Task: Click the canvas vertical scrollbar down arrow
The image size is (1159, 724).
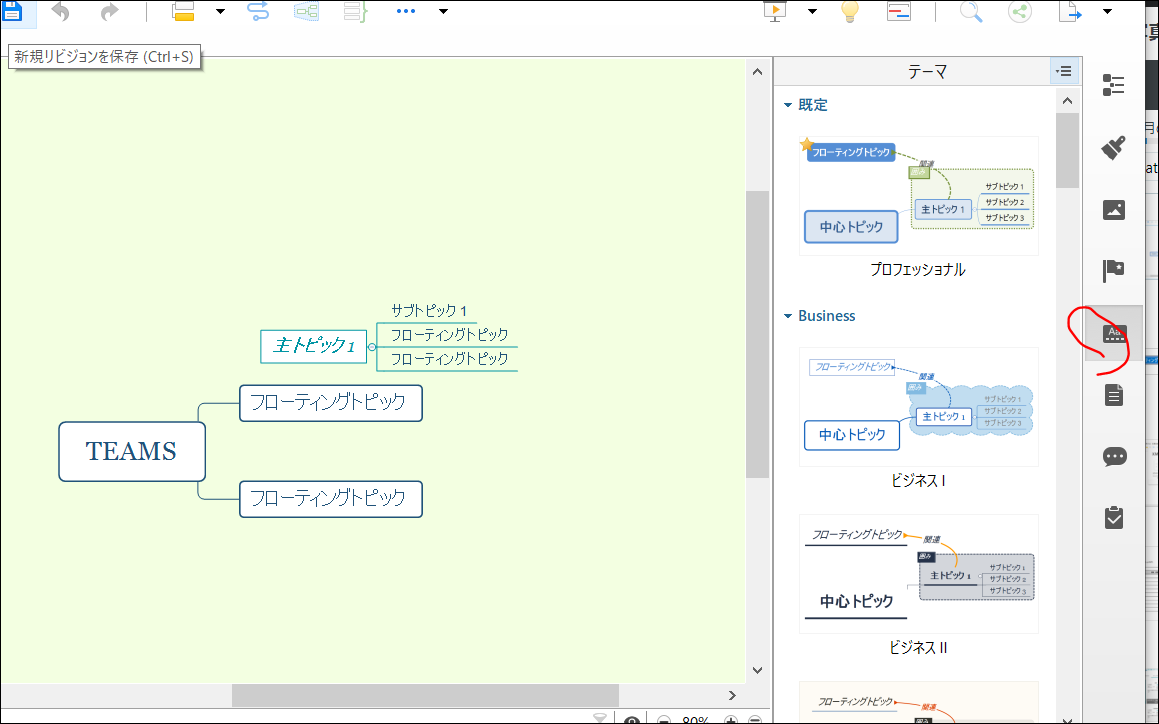Action: pyautogui.click(x=757, y=670)
